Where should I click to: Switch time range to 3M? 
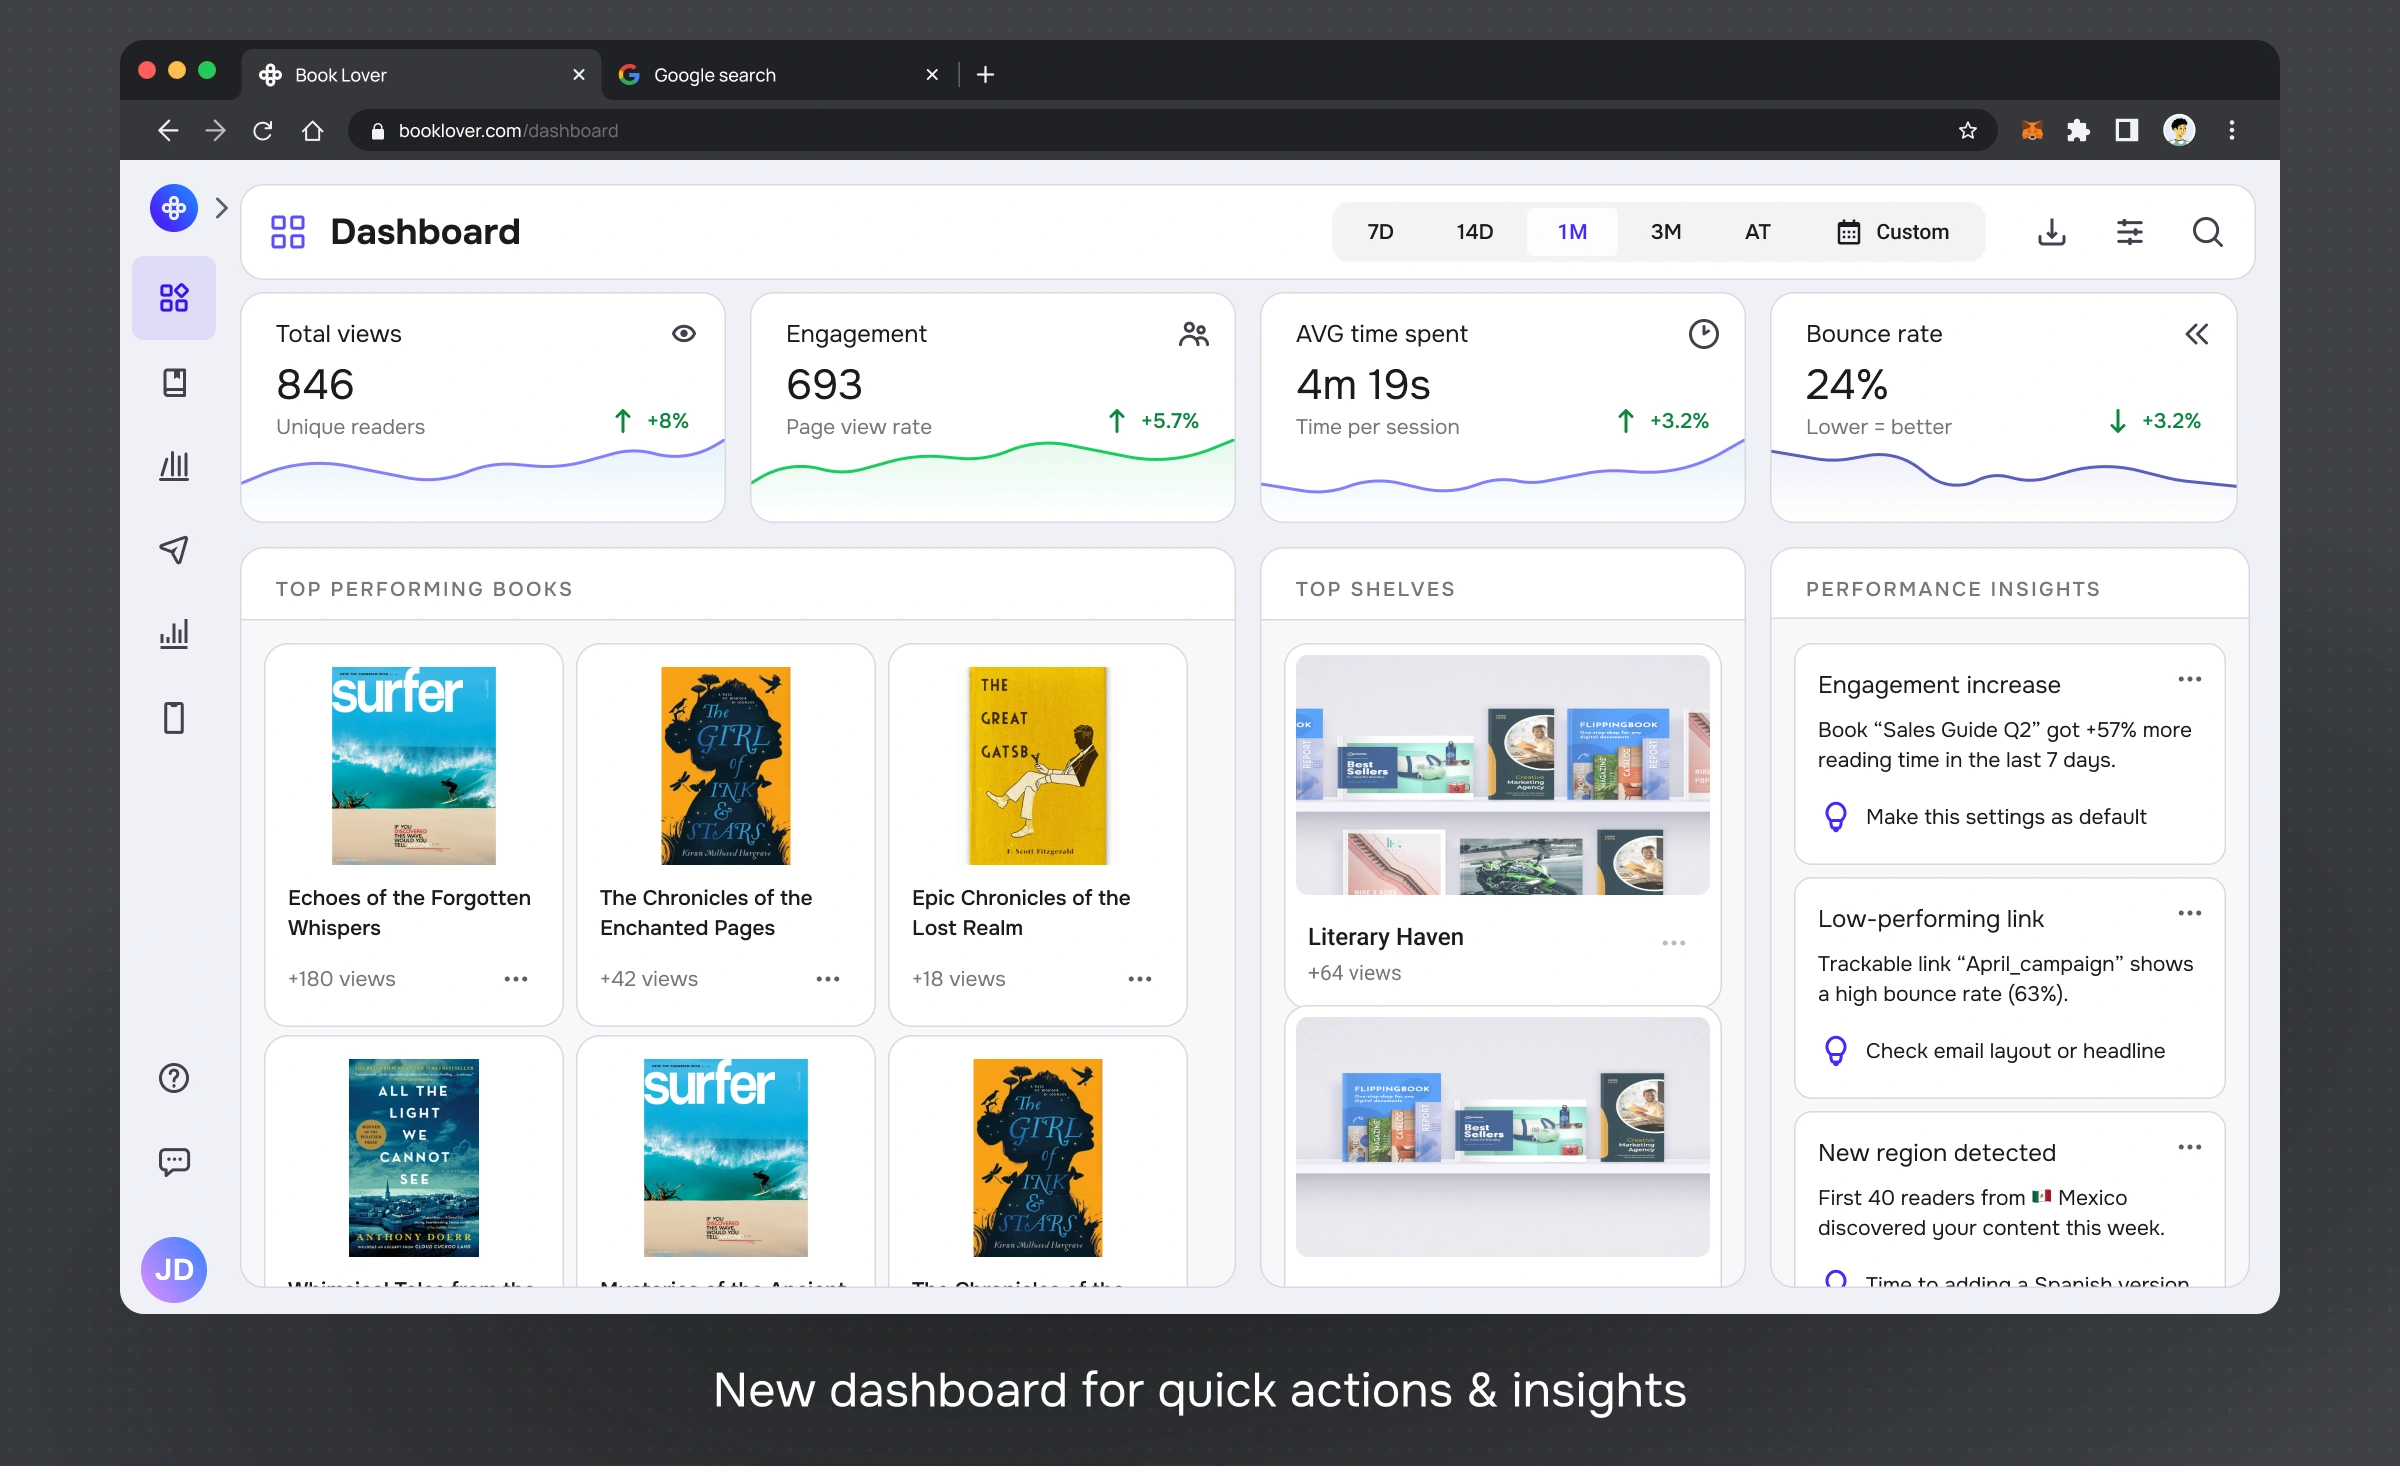(x=1665, y=232)
